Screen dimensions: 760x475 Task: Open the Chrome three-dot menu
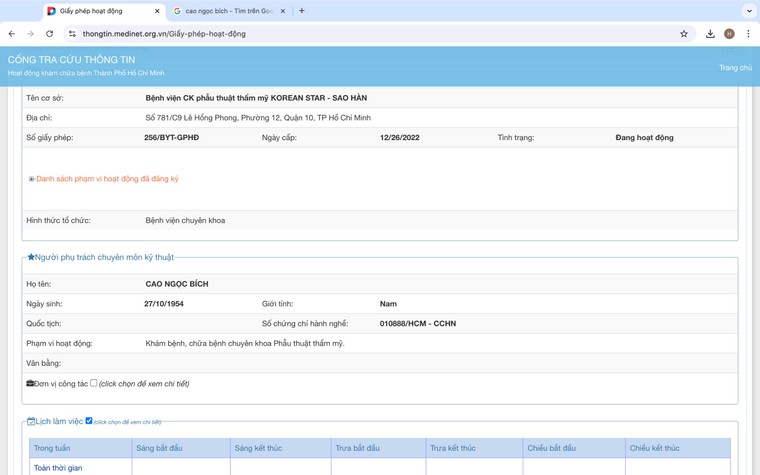point(748,34)
